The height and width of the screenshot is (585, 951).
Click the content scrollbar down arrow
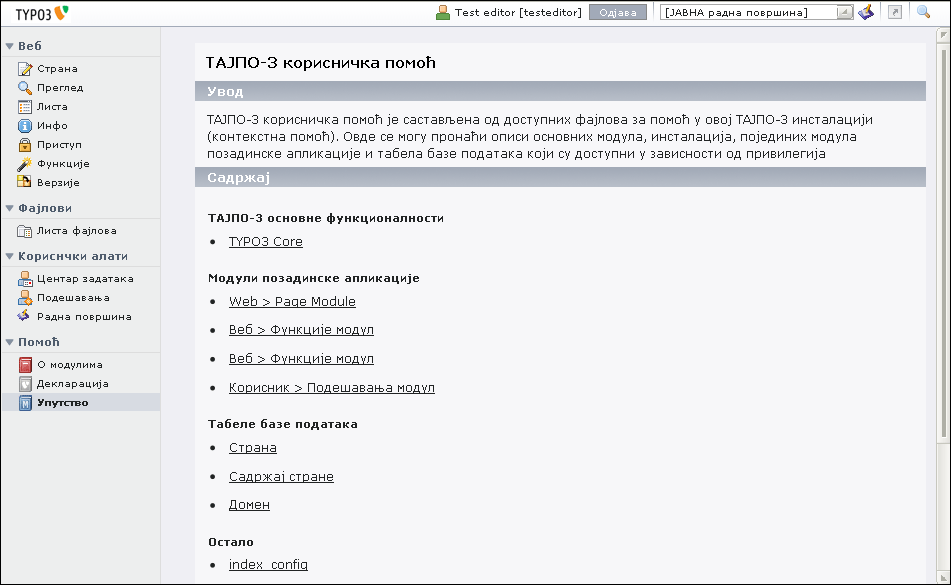(943, 577)
